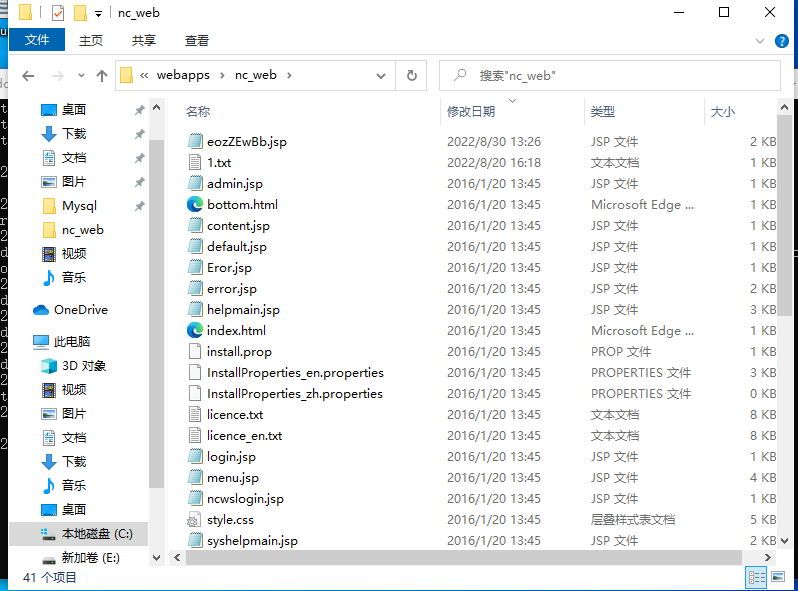This screenshot has width=798, height=591.
Task: Click the search nc_web input box
Action: pyautogui.click(x=610, y=75)
